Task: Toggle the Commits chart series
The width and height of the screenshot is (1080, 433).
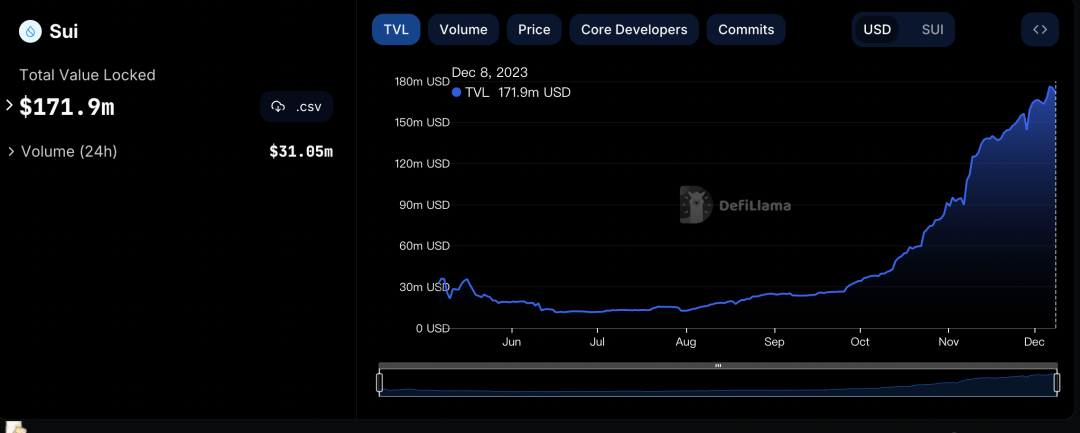Action: (746, 30)
